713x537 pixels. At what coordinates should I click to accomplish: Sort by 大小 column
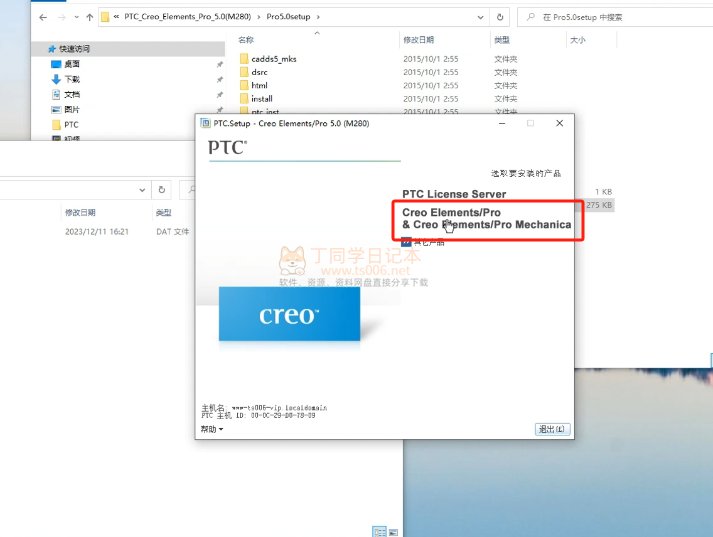[x=577, y=40]
